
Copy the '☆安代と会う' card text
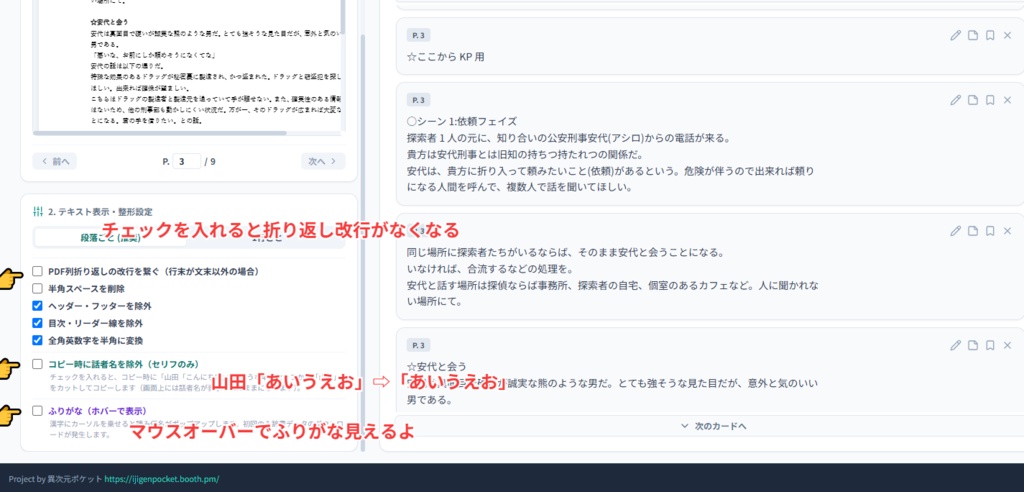(x=973, y=345)
